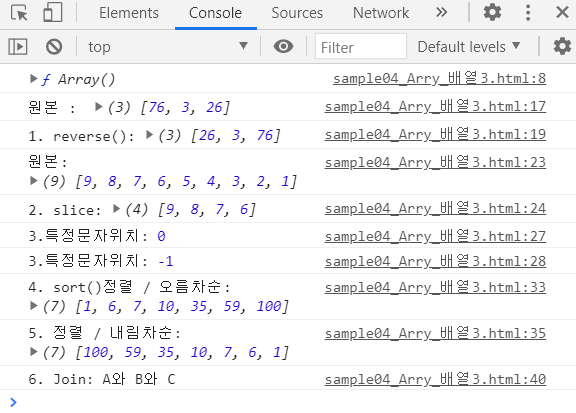Show more tabs with the chevron
The image size is (576, 413).
pos(441,12)
